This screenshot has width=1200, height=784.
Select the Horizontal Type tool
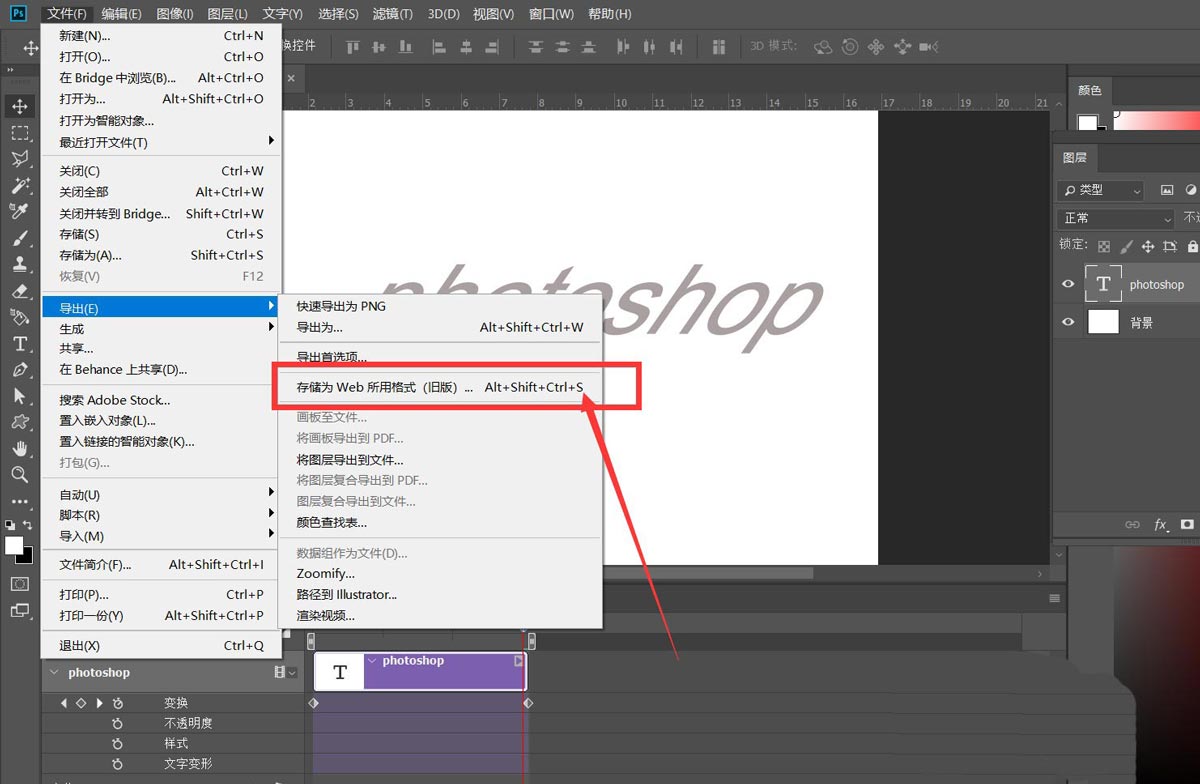point(20,343)
